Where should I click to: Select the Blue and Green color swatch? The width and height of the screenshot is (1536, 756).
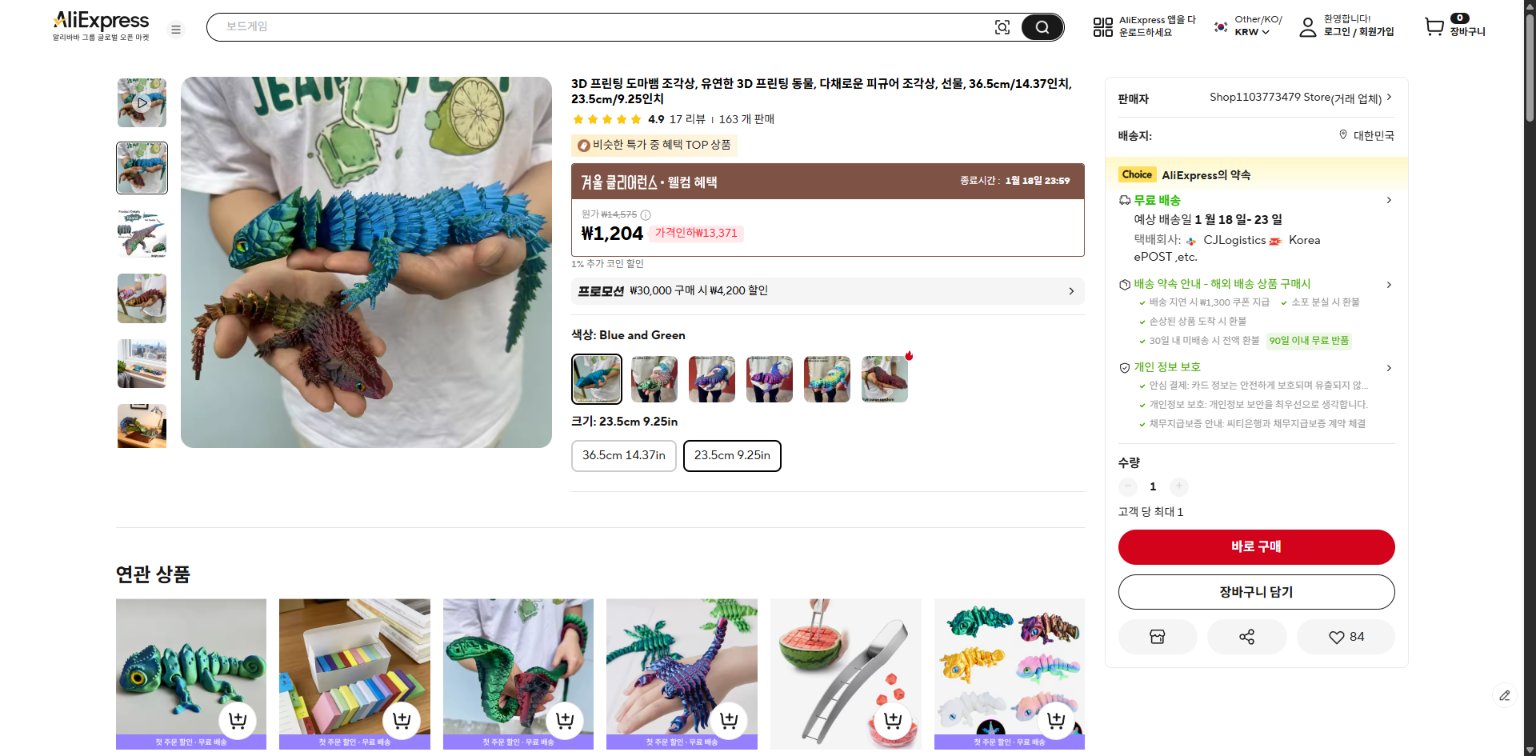pos(596,379)
